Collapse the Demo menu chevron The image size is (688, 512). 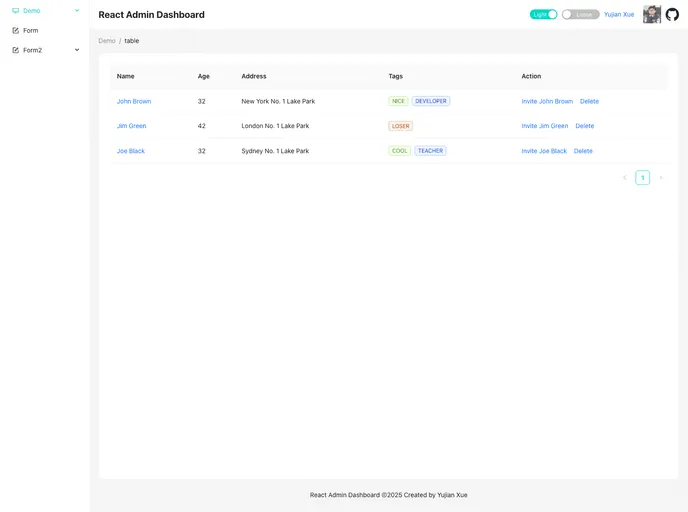(77, 11)
